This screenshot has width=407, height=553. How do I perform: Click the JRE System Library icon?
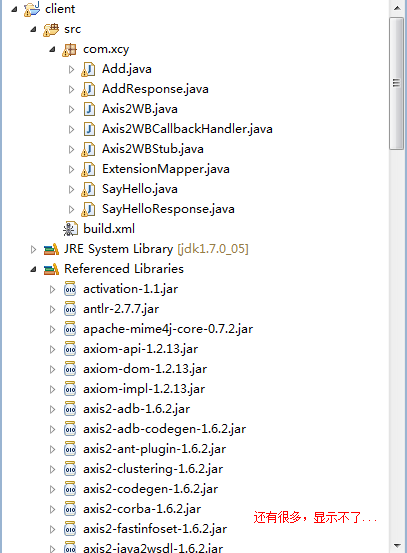51,249
